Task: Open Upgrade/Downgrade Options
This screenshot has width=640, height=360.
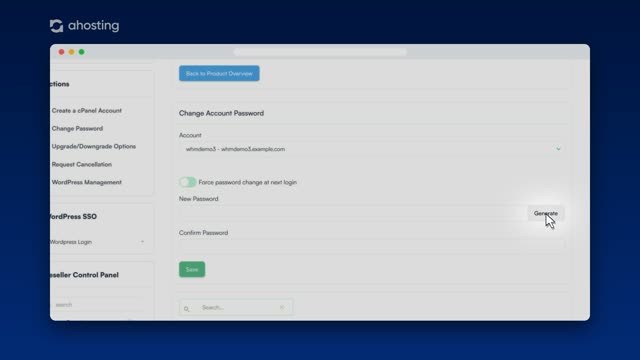Action: tap(93, 147)
